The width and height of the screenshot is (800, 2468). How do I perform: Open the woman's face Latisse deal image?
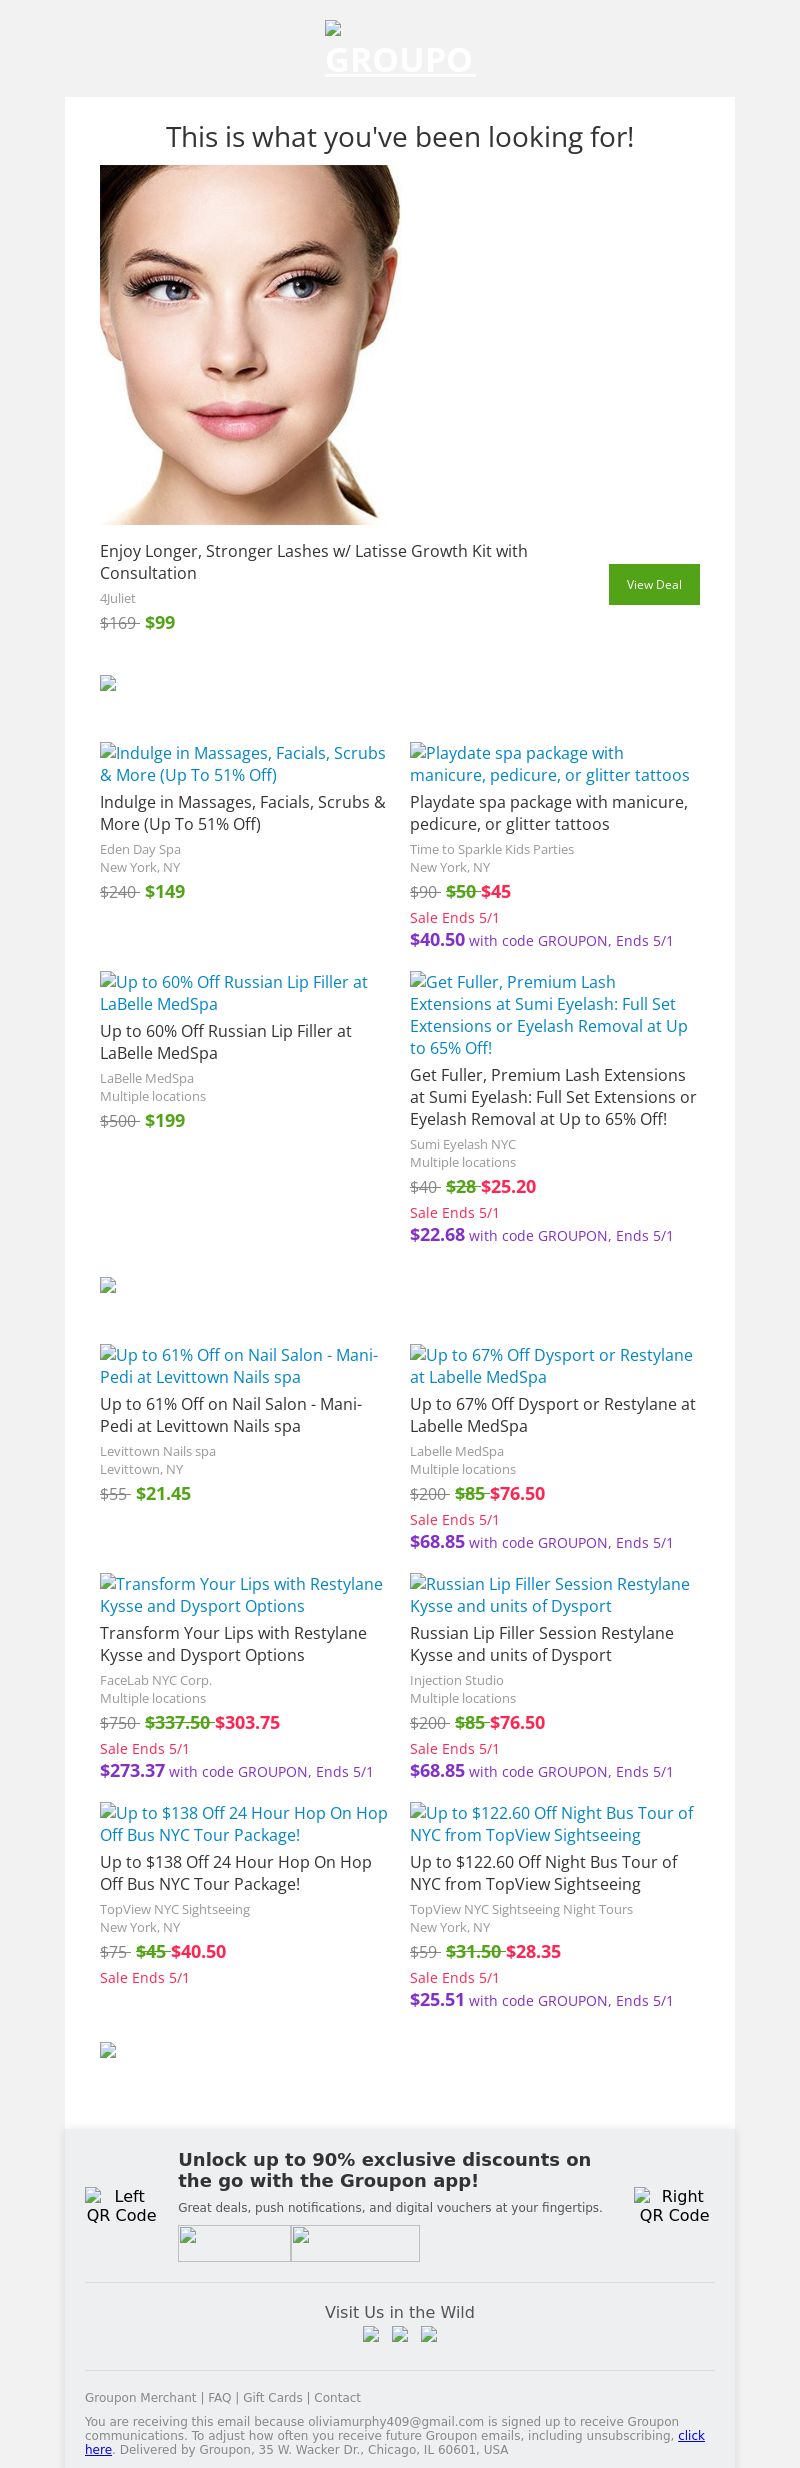[x=250, y=345]
